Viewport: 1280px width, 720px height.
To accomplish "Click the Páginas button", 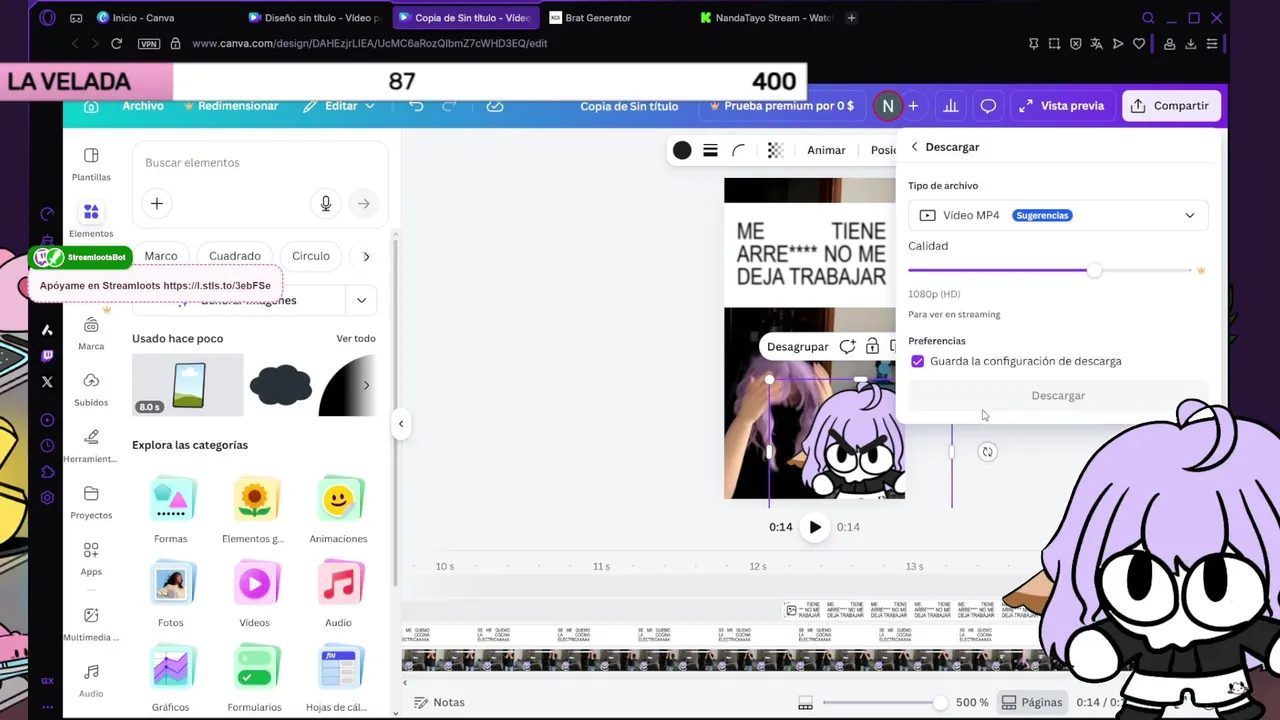I will [1033, 703].
